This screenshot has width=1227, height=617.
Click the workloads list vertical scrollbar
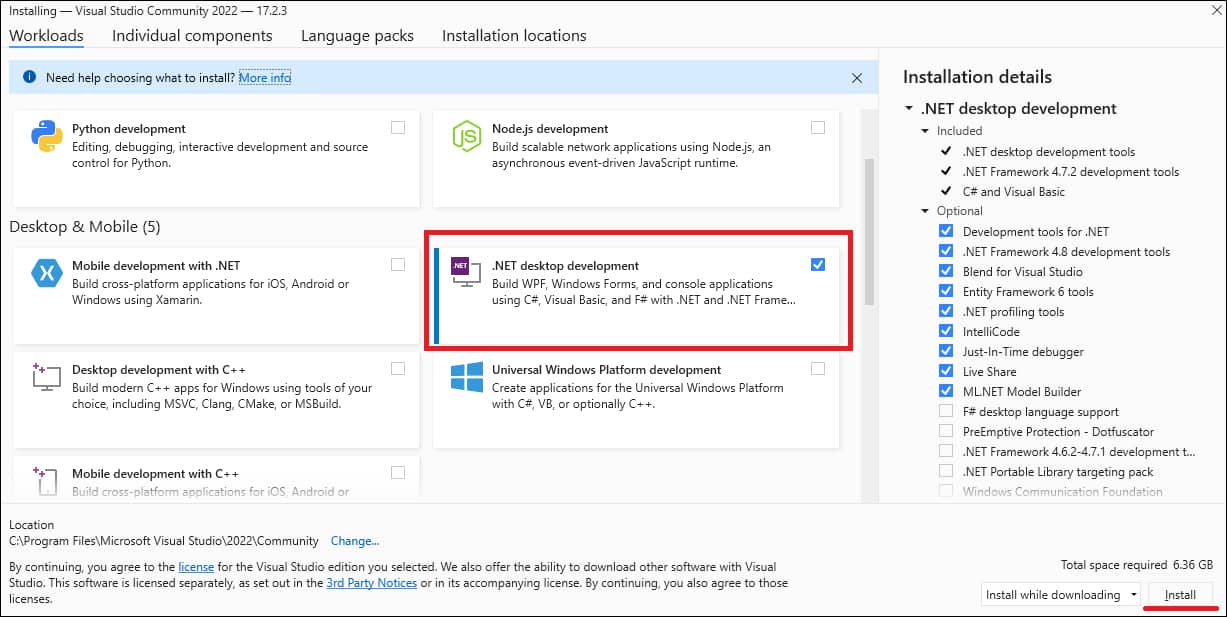(x=868, y=231)
